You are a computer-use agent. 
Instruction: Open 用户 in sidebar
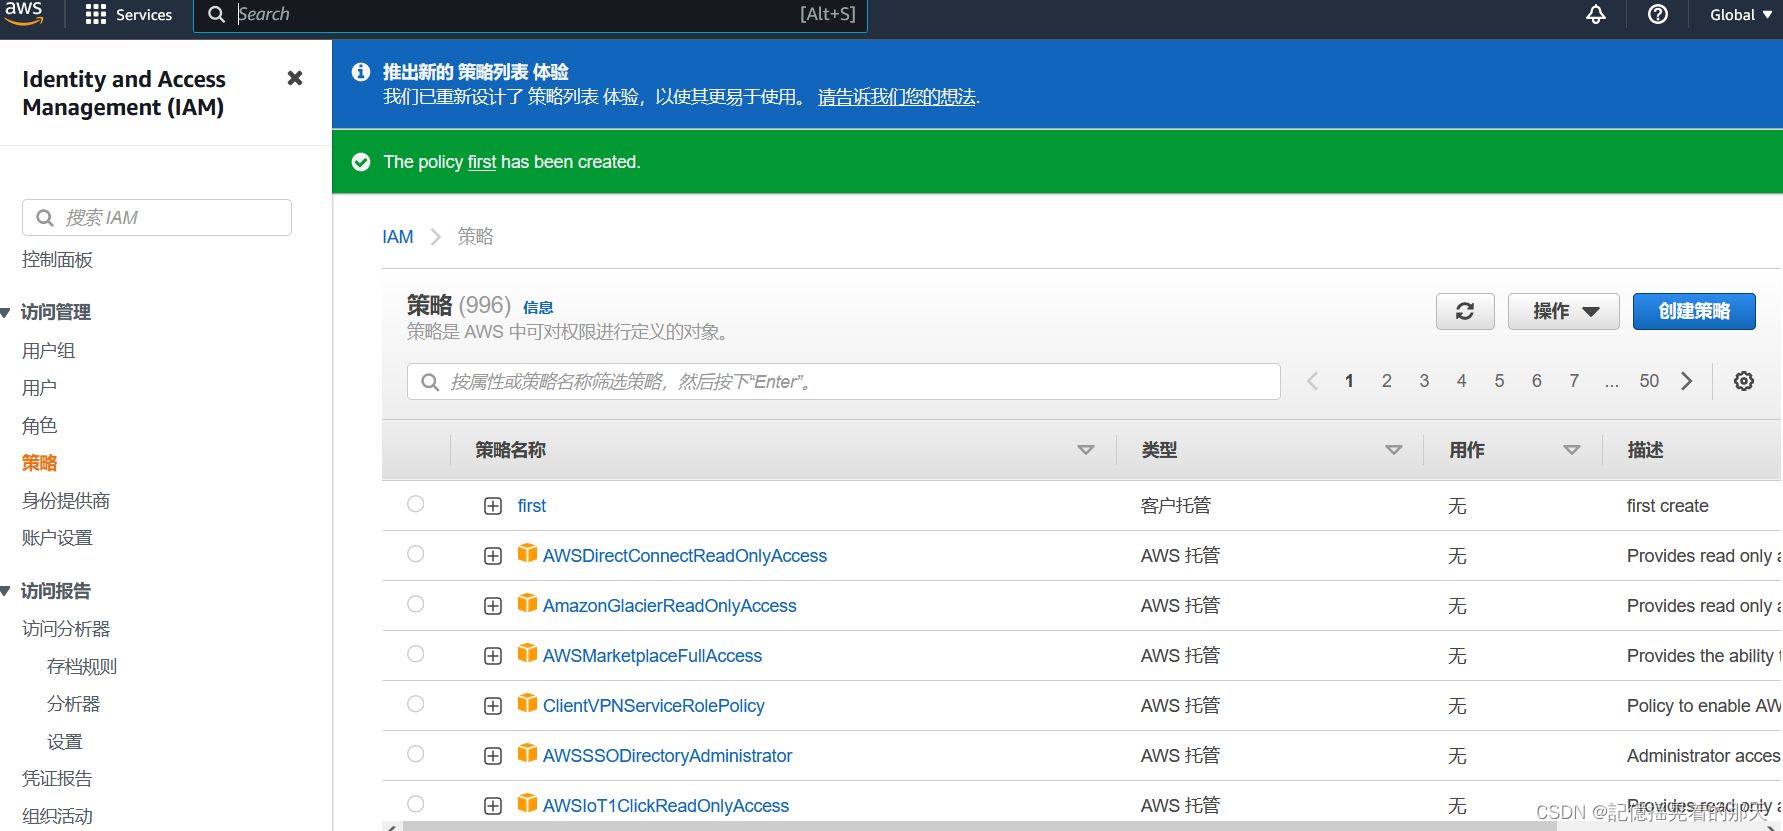39,388
